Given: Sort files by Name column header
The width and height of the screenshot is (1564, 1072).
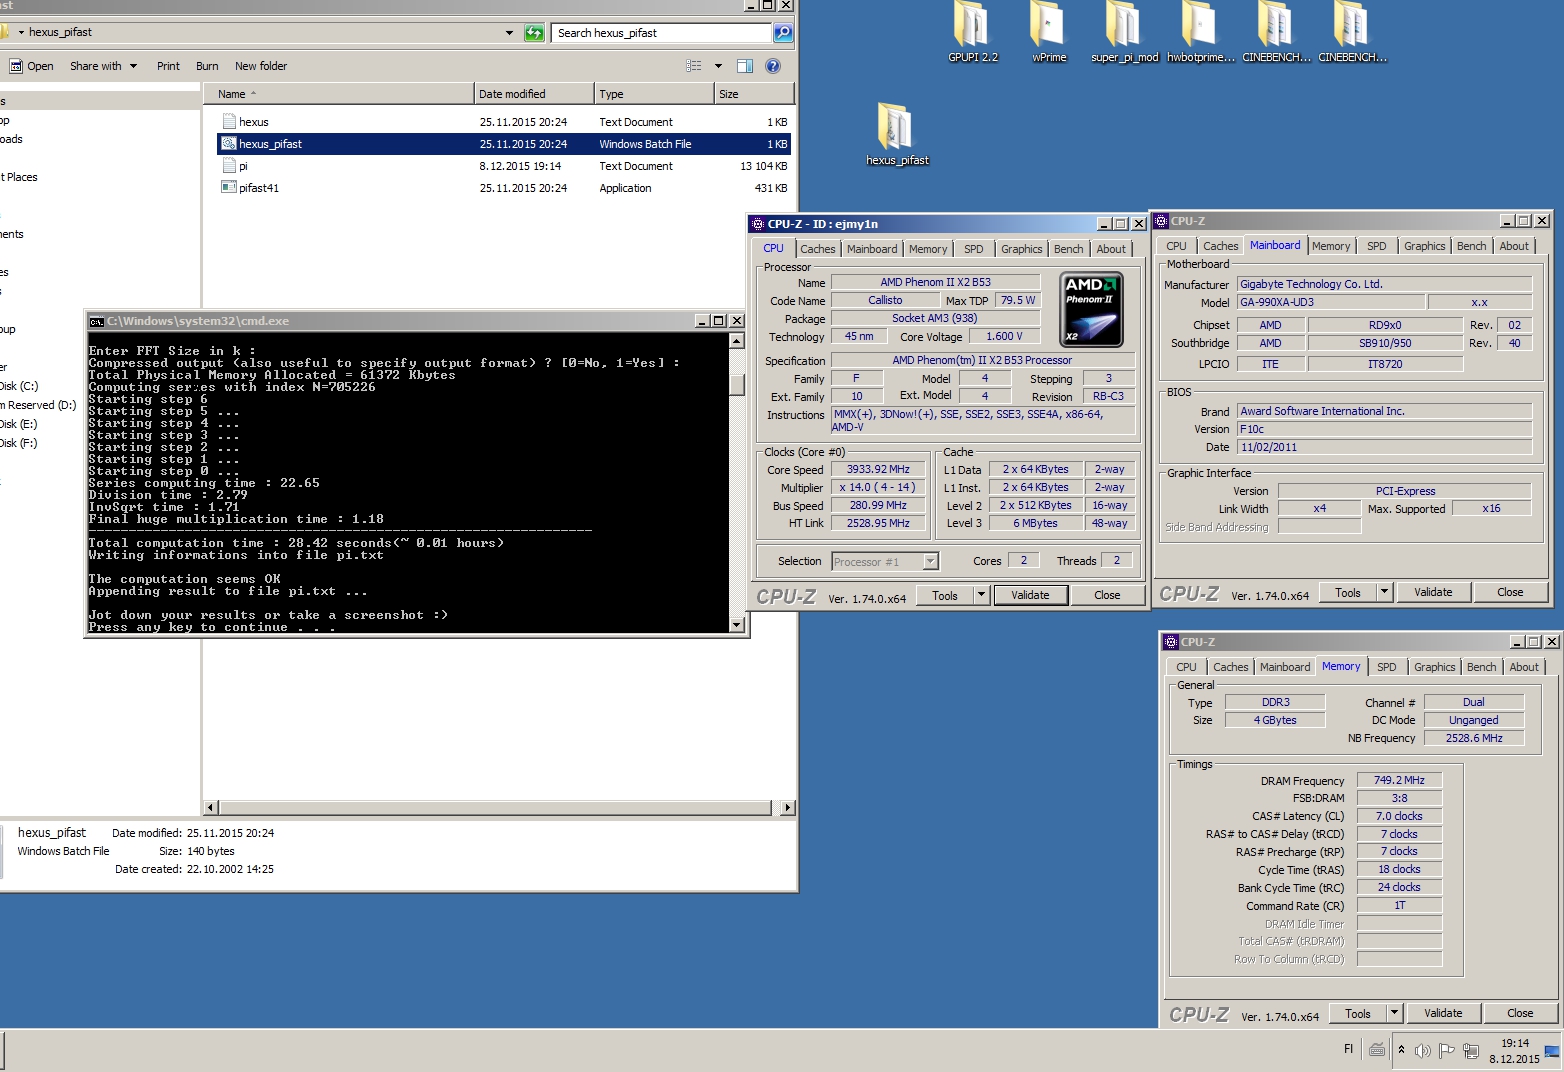Looking at the screenshot, I should tap(338, 94).
